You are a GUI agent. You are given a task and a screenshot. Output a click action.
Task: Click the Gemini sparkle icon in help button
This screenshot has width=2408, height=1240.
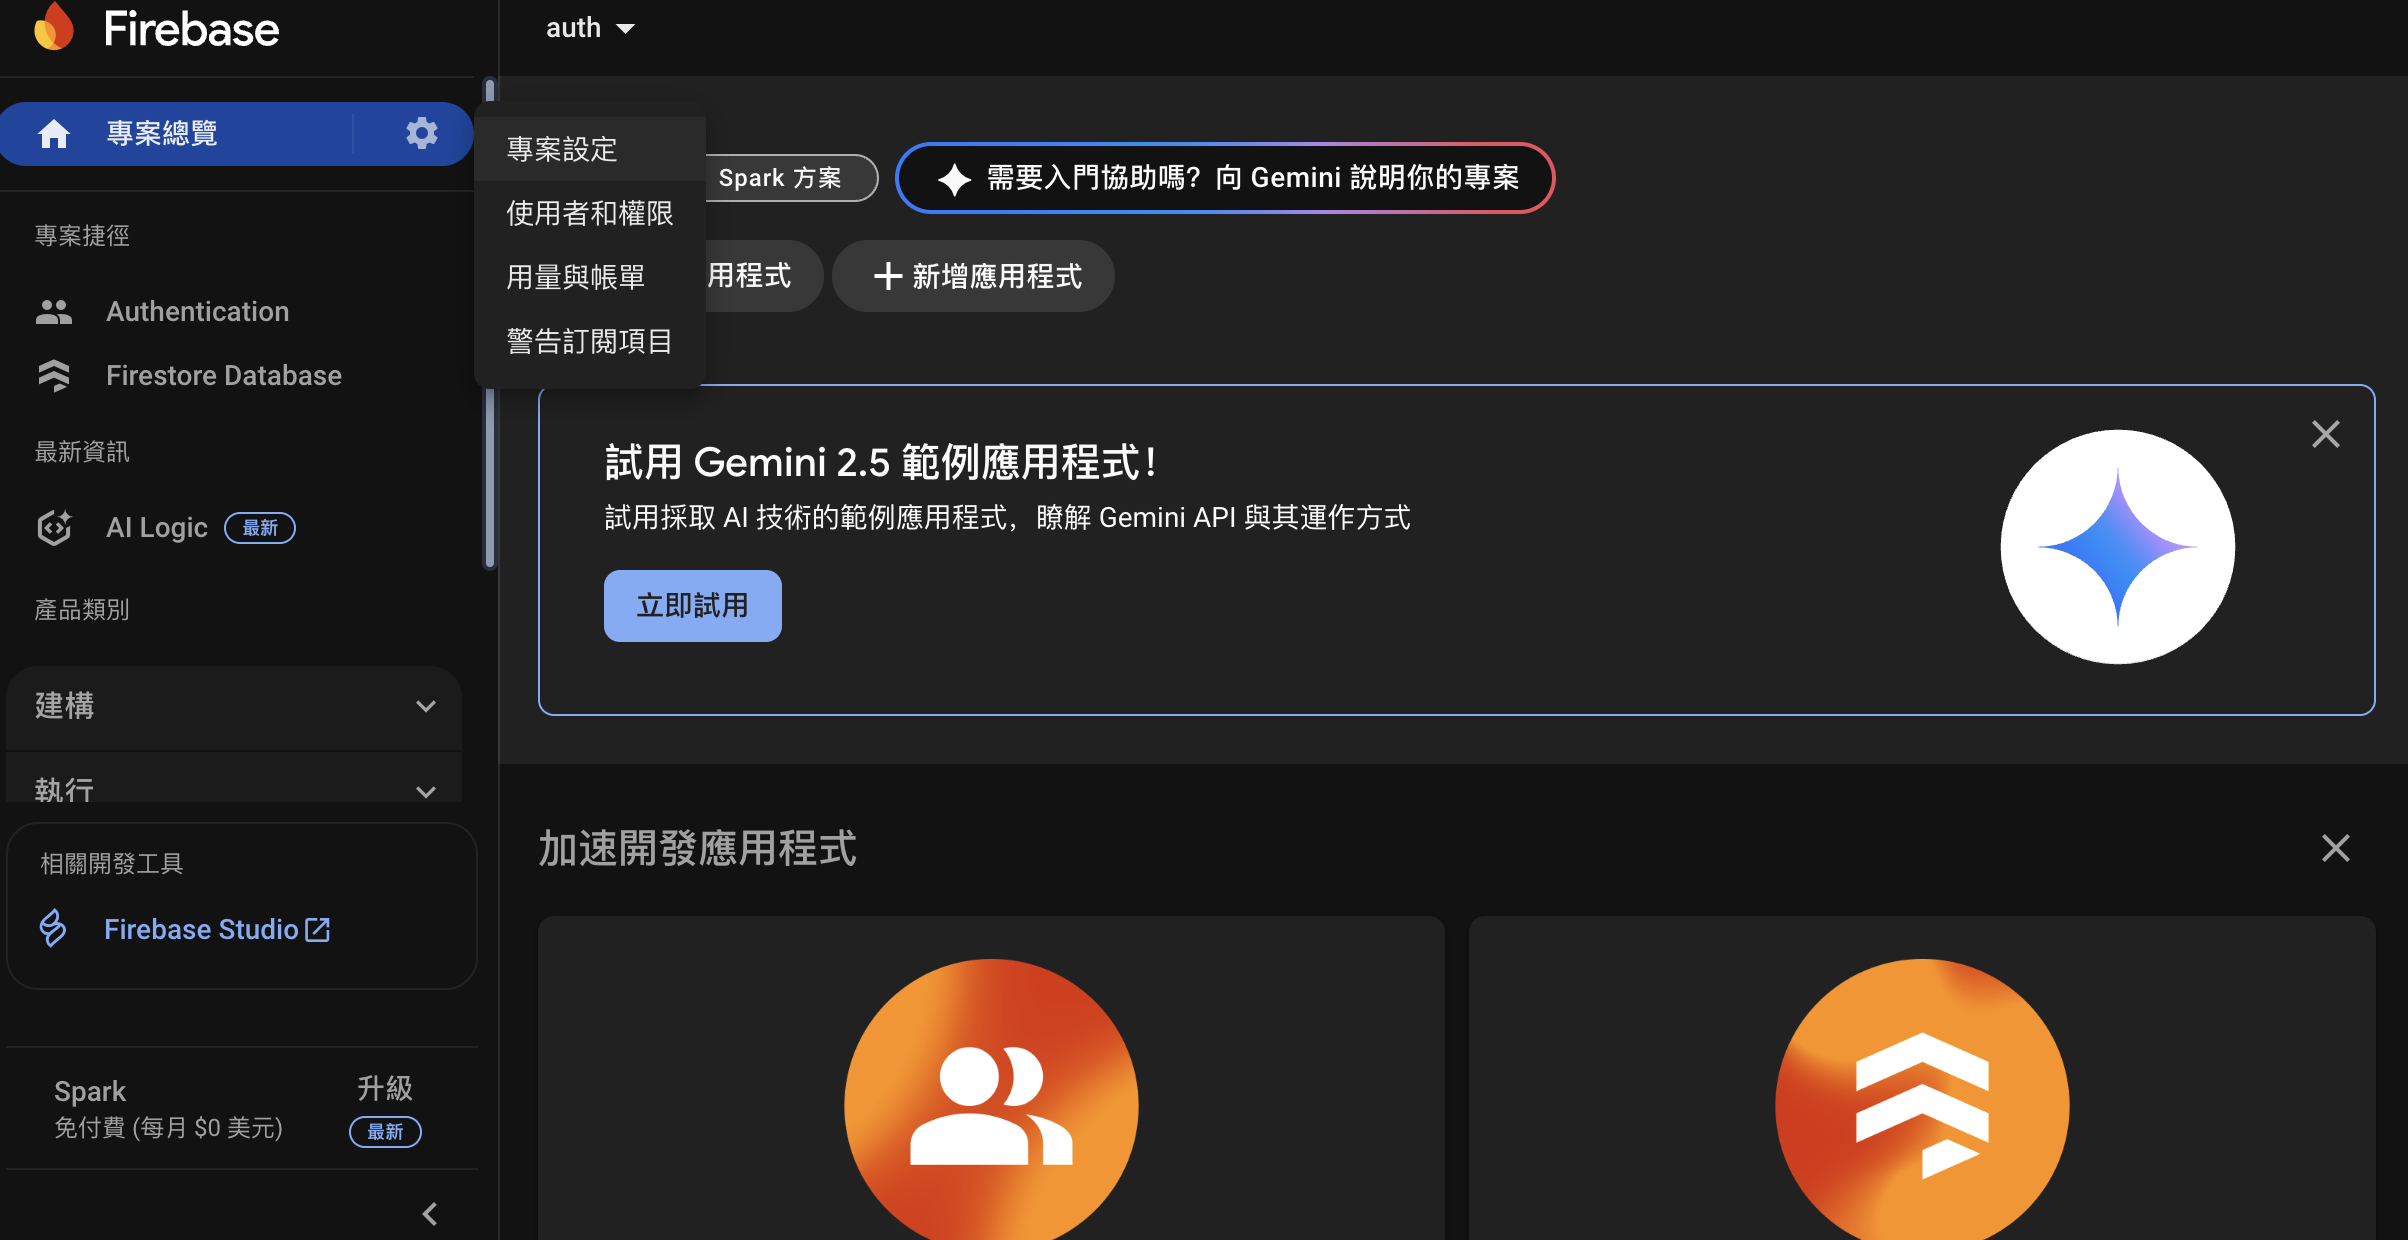(x=954, y=179)
